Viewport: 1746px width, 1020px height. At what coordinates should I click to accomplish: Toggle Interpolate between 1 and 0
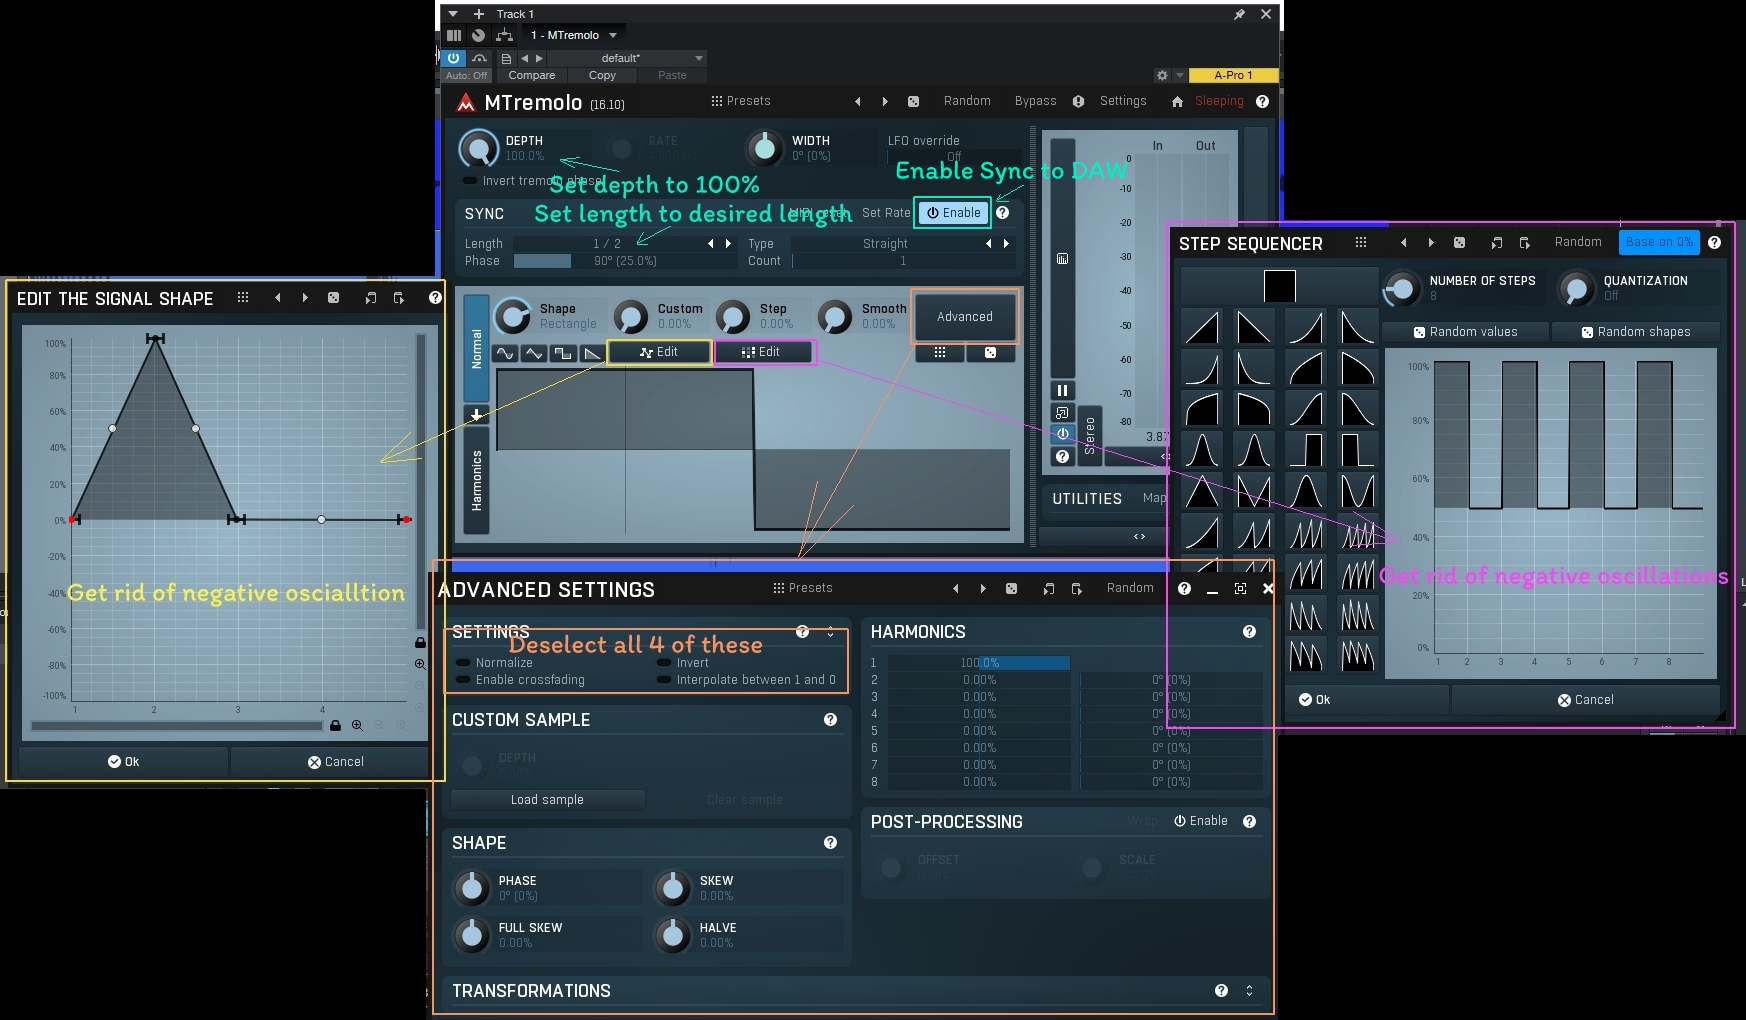(x=746, y=680)
